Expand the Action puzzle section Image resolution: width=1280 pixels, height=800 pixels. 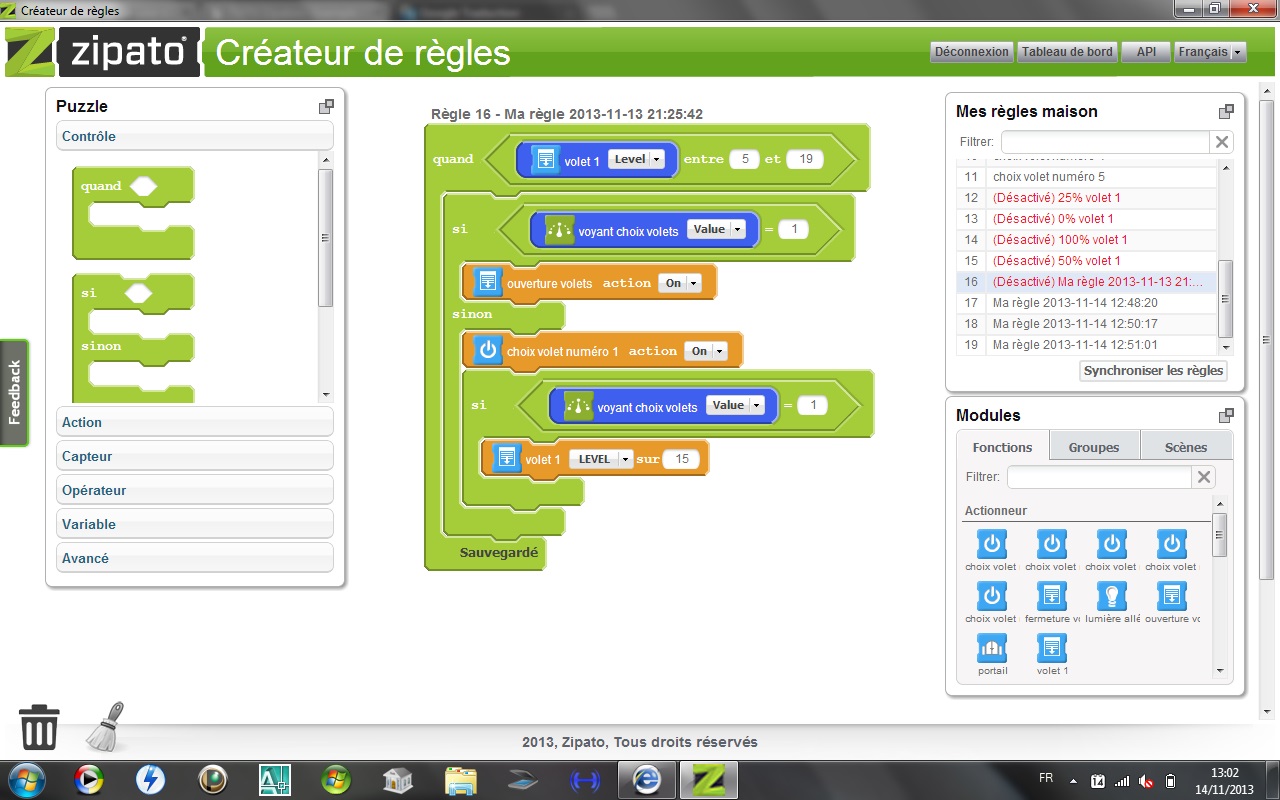point(195,423)
